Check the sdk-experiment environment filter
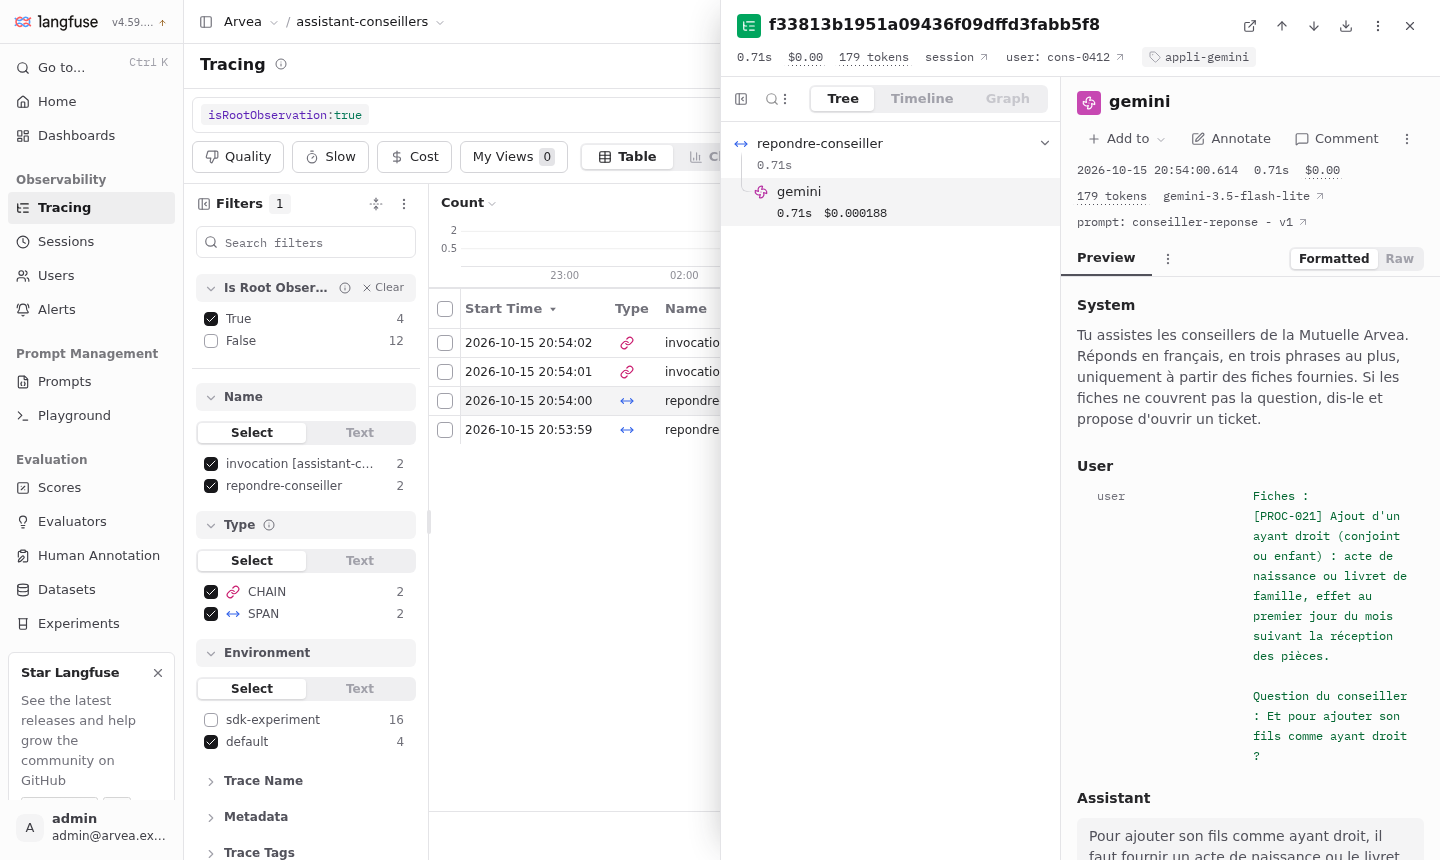This screenshot has height=860, width=1440. 211,720
